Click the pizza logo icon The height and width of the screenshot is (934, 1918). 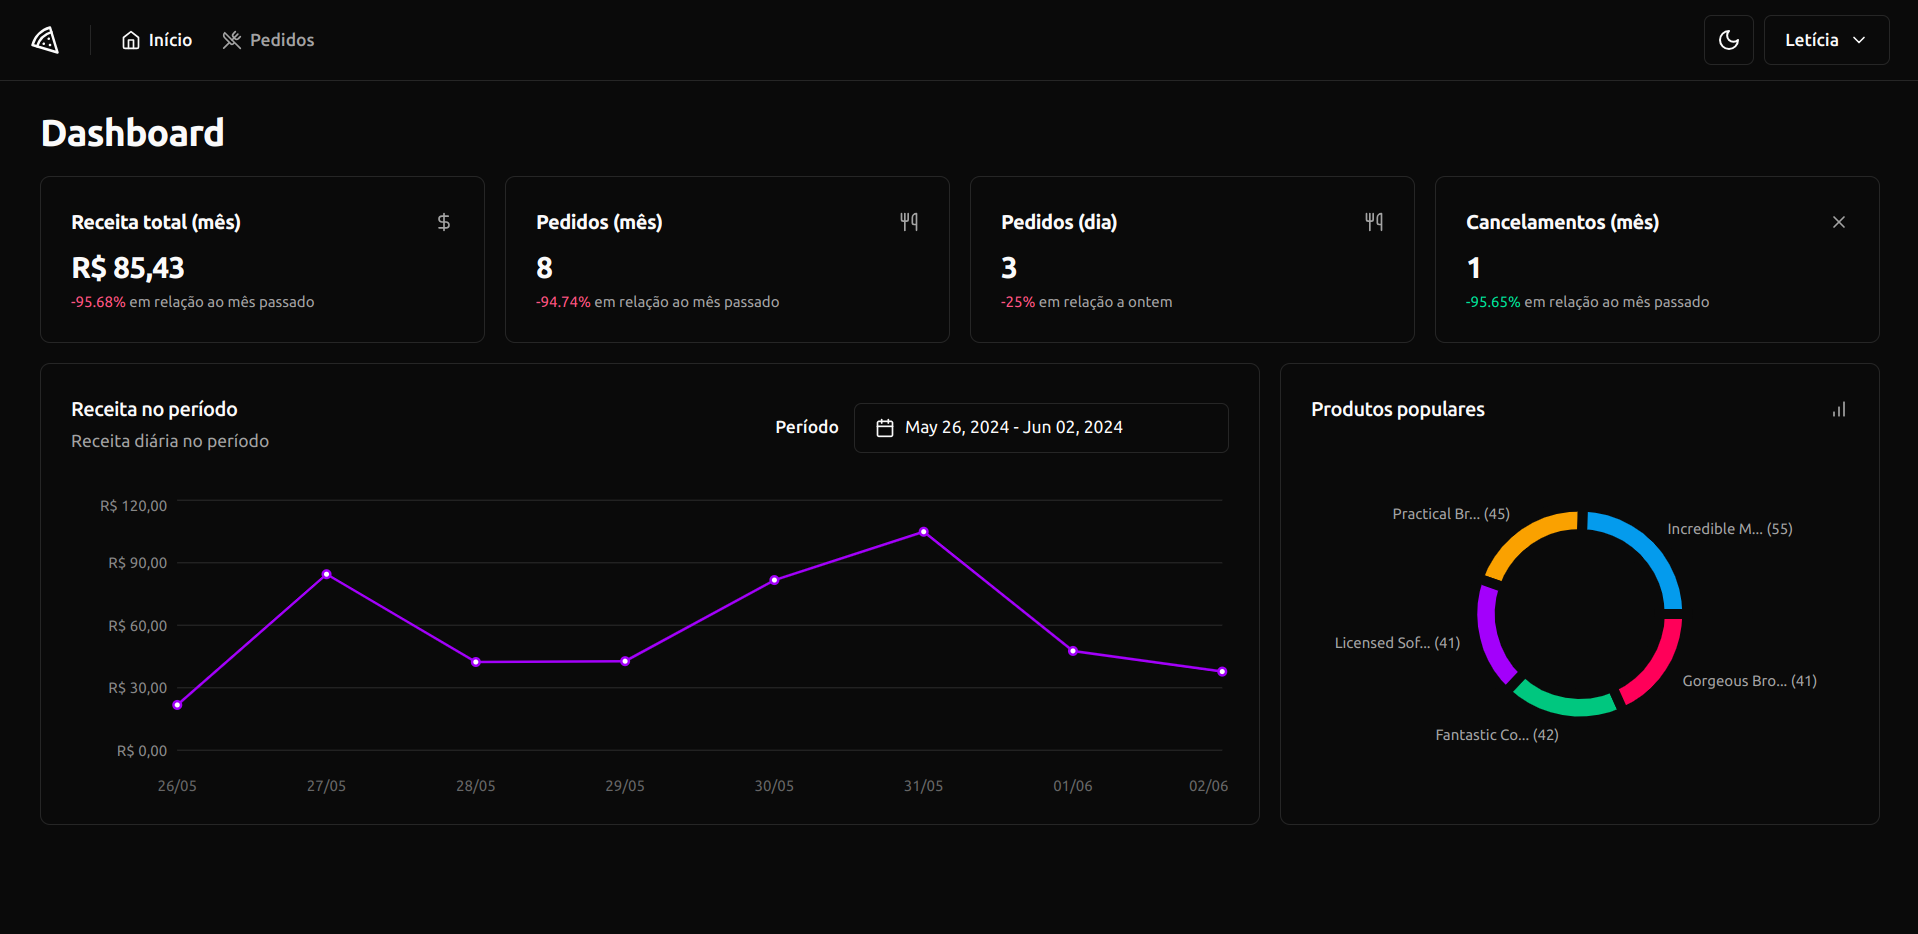(45, 40)
